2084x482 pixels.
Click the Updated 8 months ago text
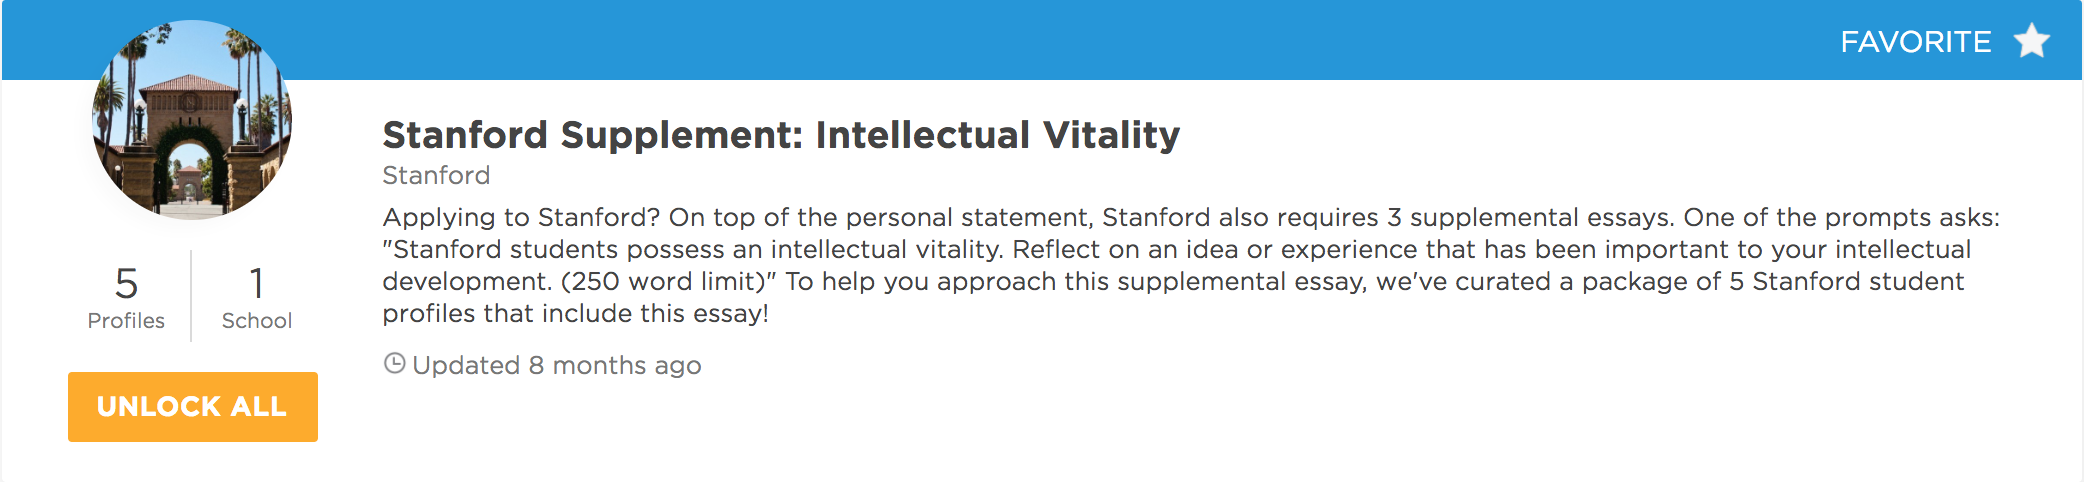[557, 366]
